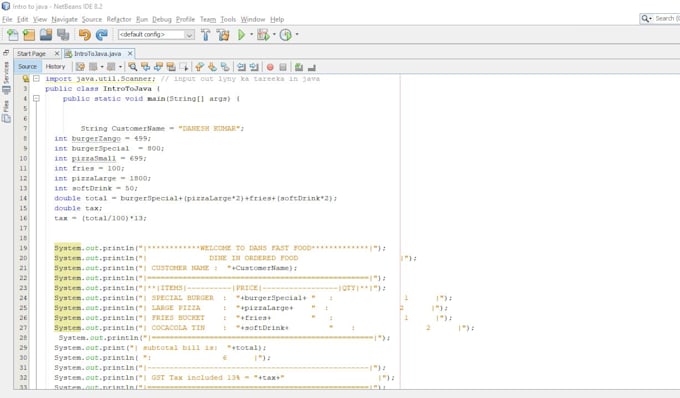Image resolution: width=680 pixels, height=398 pixels.
Task: Start macro recording with the red circle
Action: pos(270,67)
